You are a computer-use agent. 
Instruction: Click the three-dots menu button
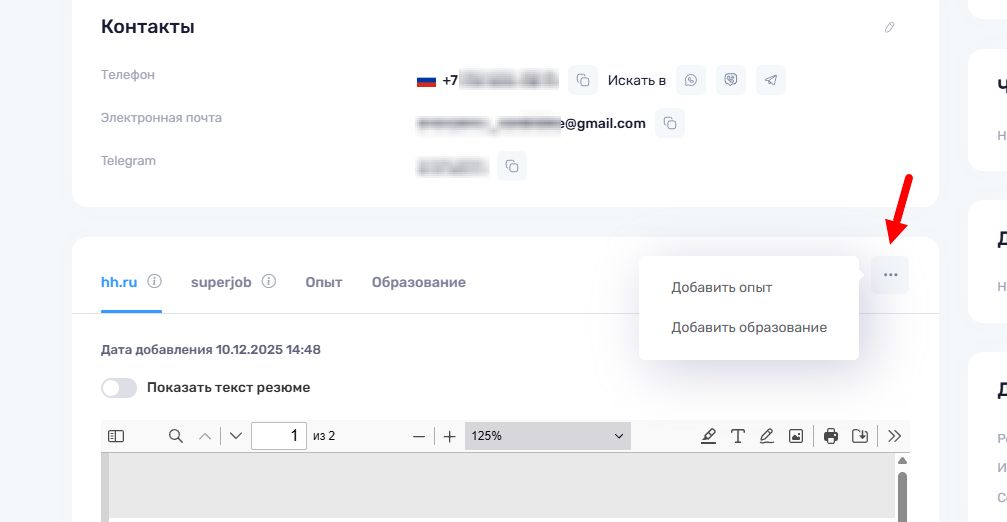890,275
